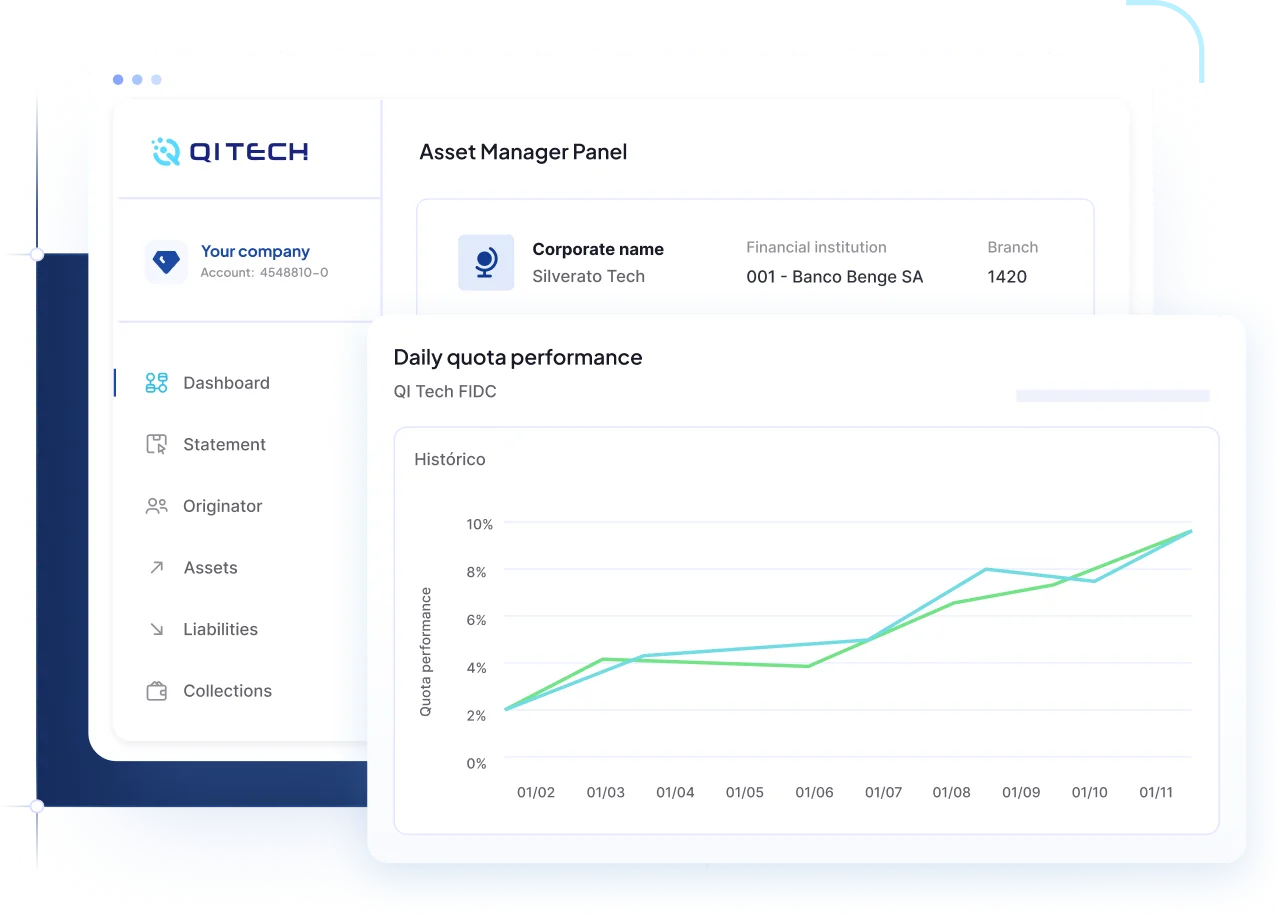Select the first pagination dot
Image resolution: width=1276 pixels, height=918 pixels.
(x=118, y=79)
